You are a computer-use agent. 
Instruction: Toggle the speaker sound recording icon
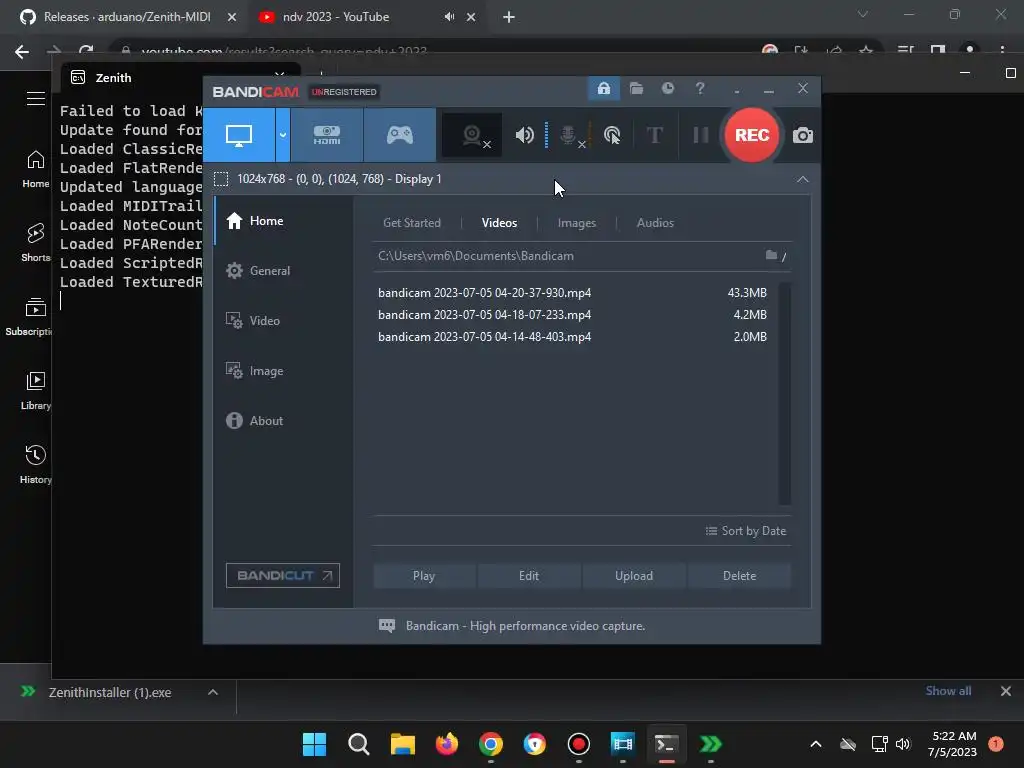524,135
